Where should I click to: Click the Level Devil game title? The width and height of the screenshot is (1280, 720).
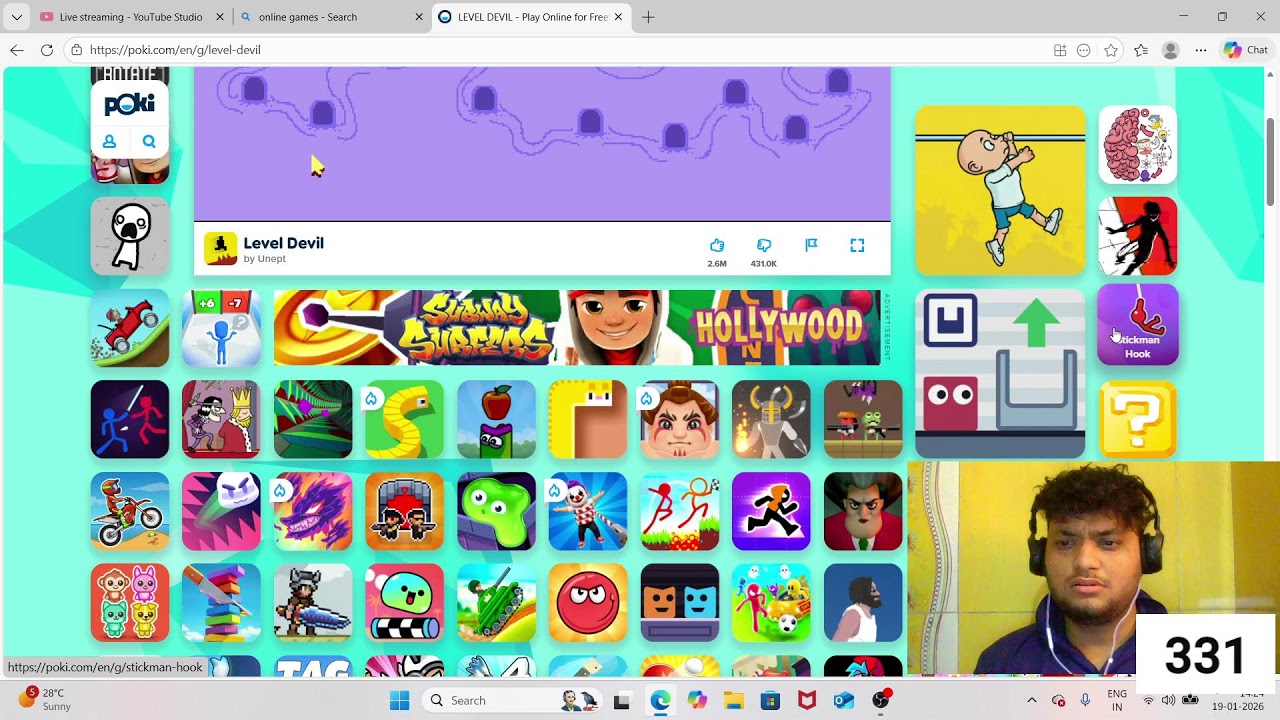click(284, 243)
